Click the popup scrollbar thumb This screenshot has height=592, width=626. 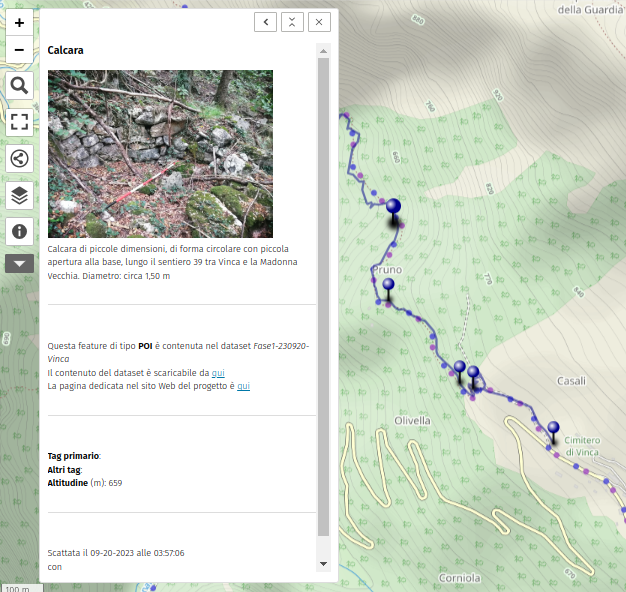[x=323, y=297]
